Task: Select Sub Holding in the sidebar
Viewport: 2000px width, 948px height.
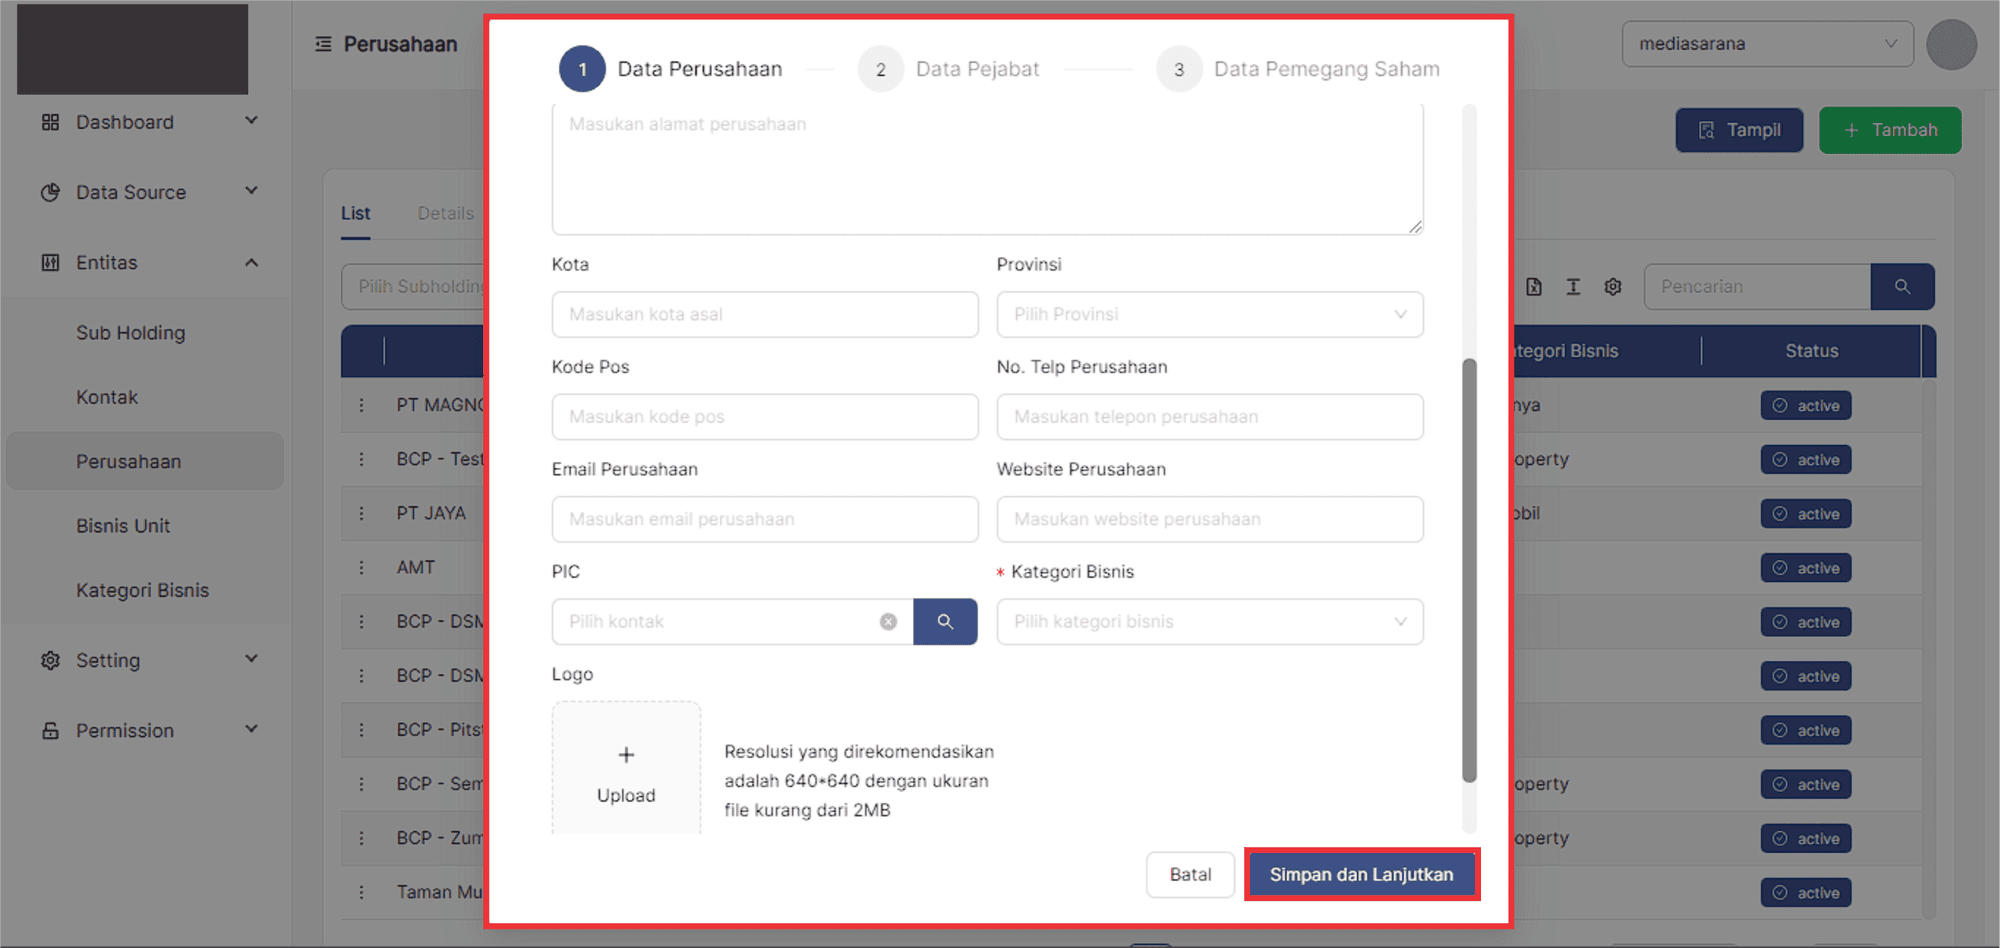Action: coord(131,333)
